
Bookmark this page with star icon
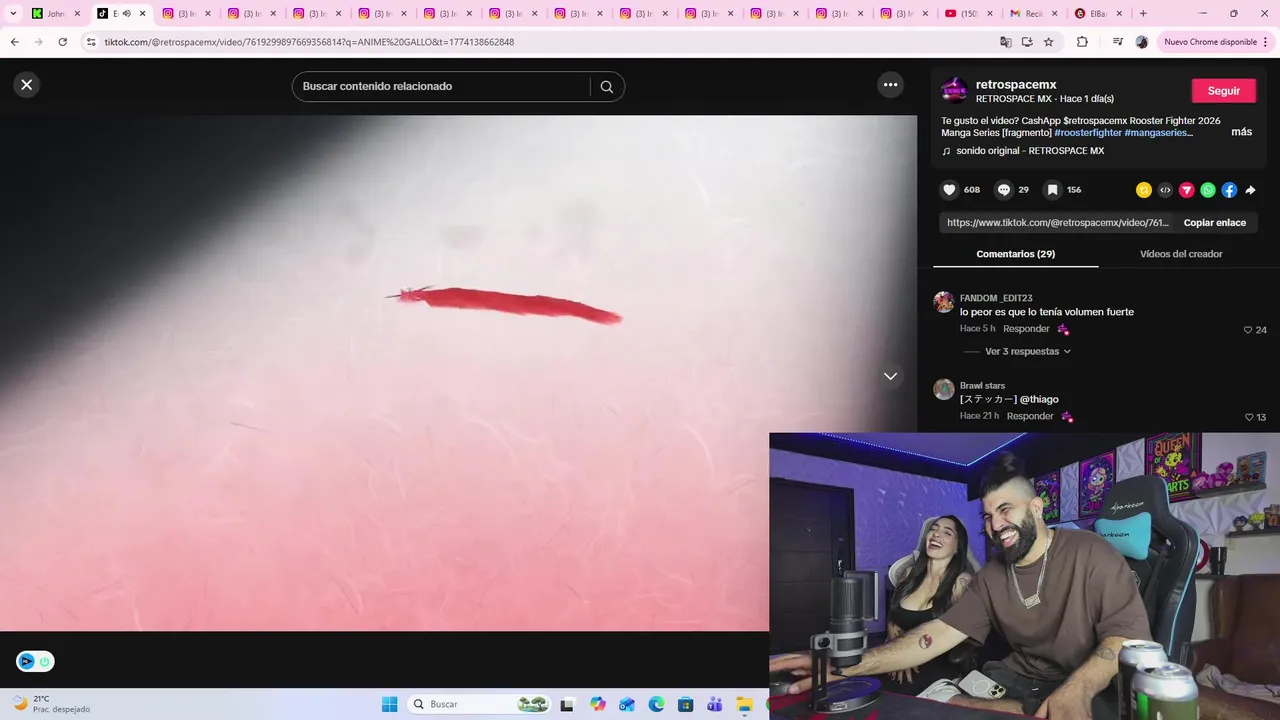1048,42
